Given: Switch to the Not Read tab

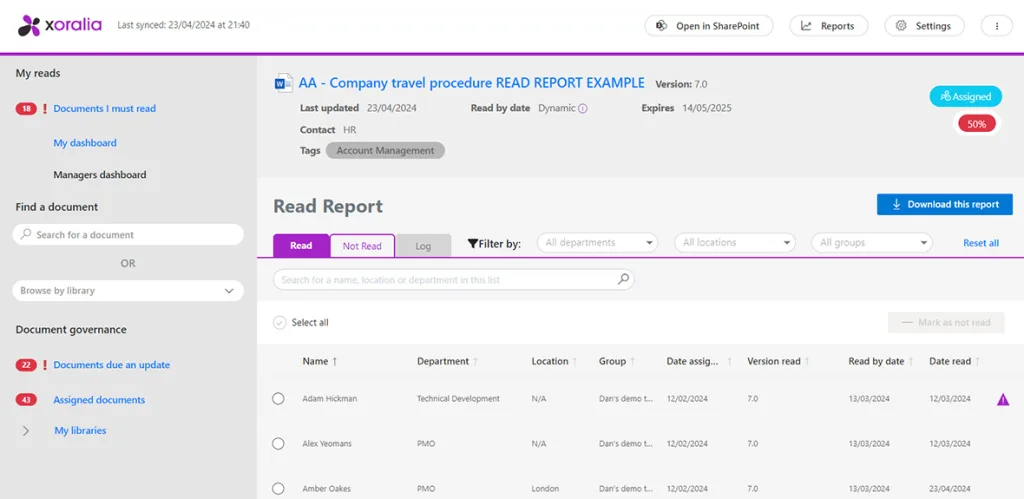Looking at the screenshot, I should (x=362, y=246).
